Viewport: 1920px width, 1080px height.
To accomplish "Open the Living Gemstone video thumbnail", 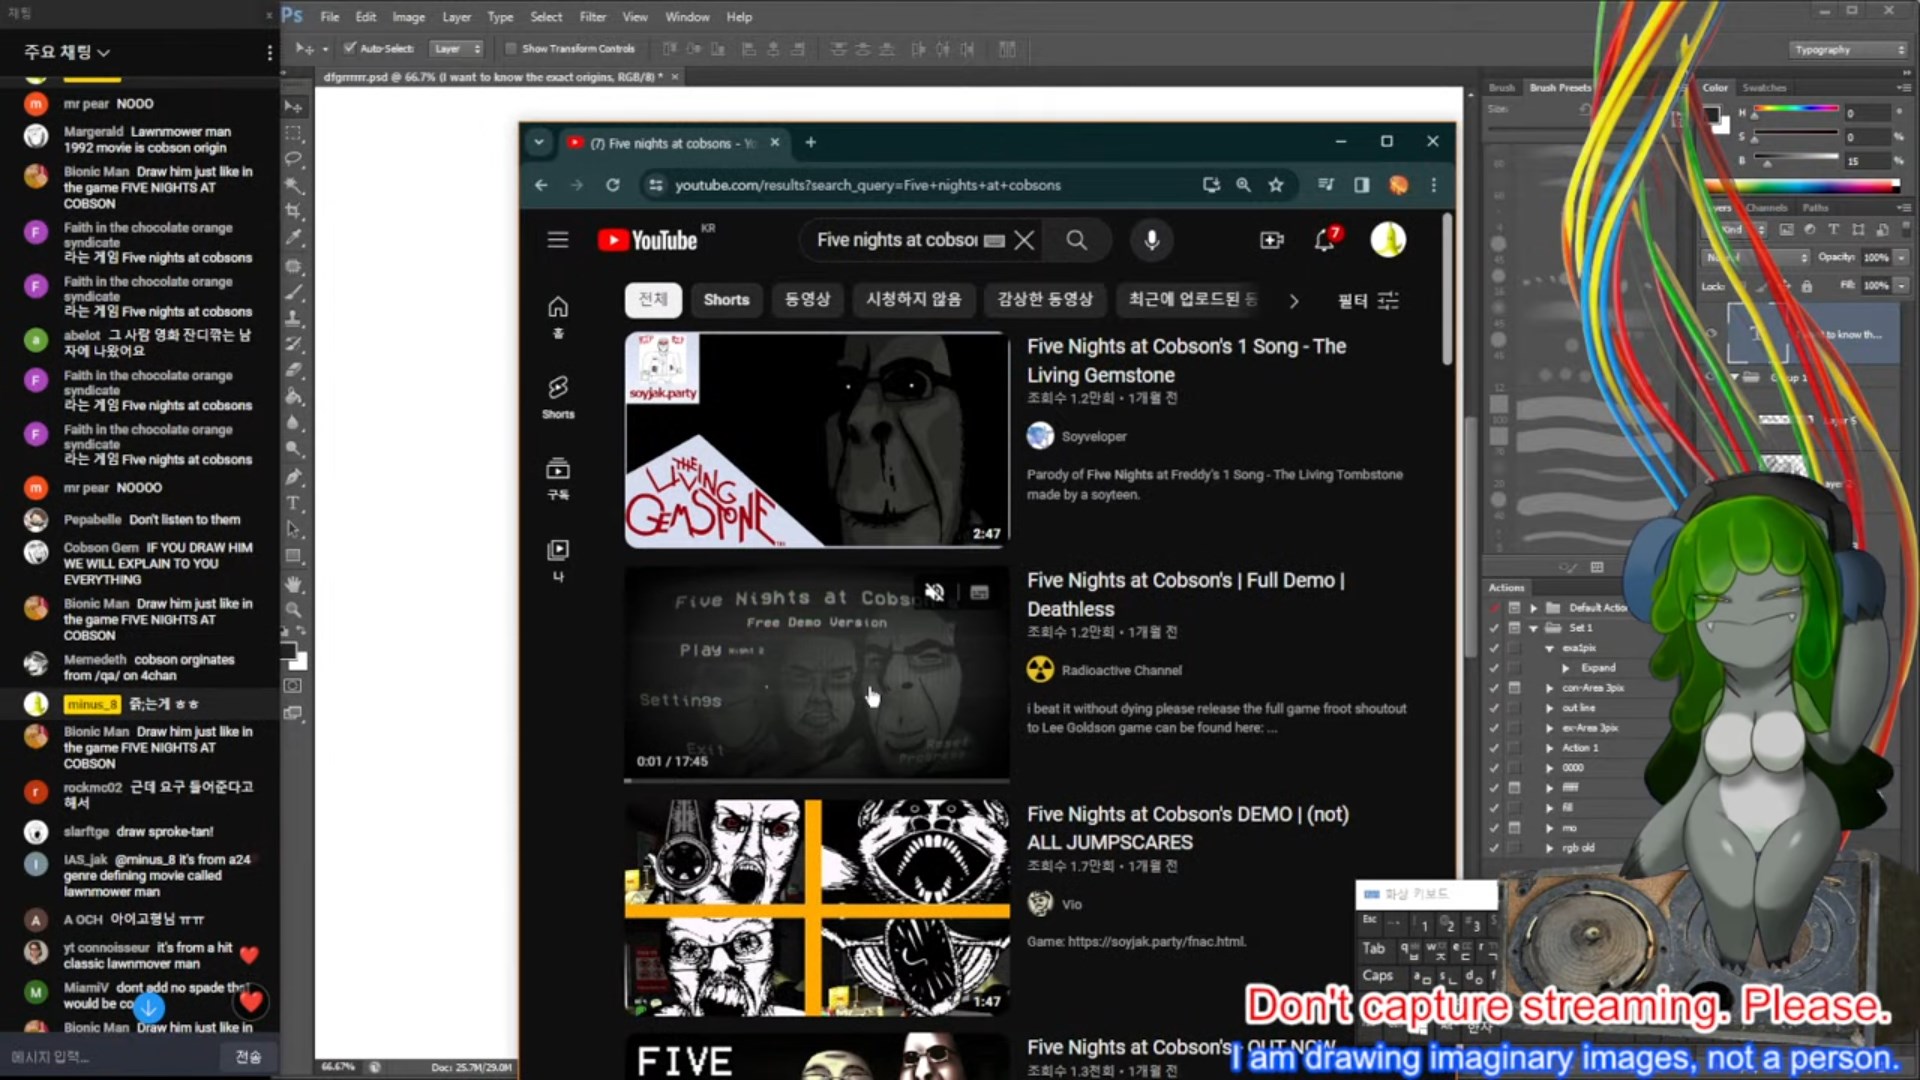I will [x=816, y=440].
